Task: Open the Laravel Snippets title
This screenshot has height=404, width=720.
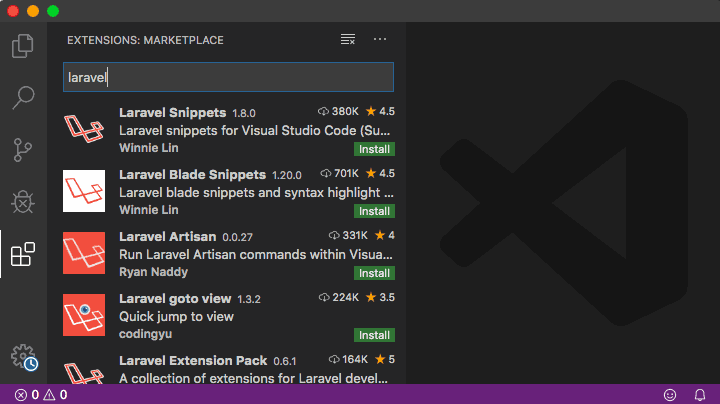Action: (x=173, y=112)
